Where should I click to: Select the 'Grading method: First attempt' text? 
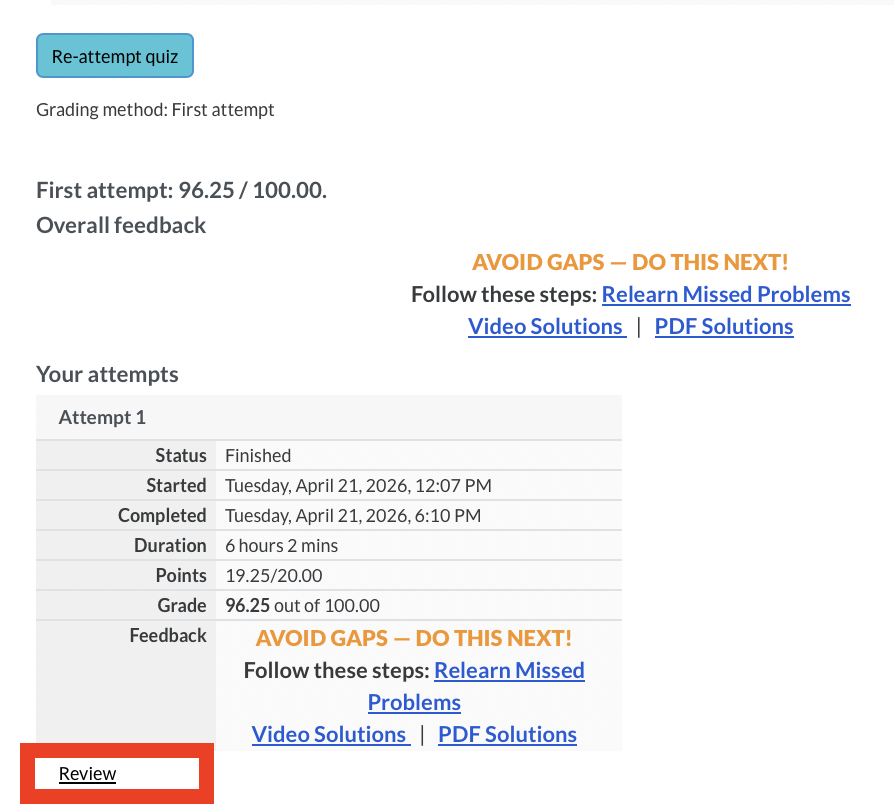pos(155,109)
